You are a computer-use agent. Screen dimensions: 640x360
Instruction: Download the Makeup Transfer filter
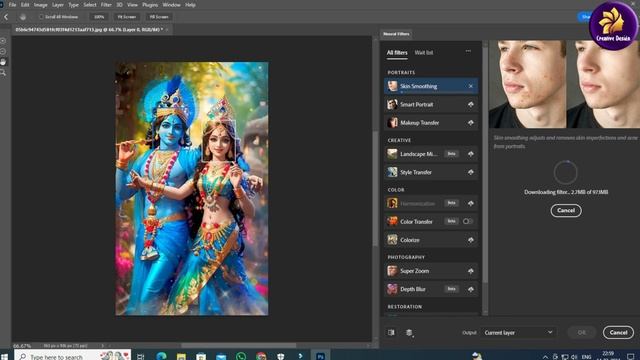pyautogui.click(x=471, y=122)
